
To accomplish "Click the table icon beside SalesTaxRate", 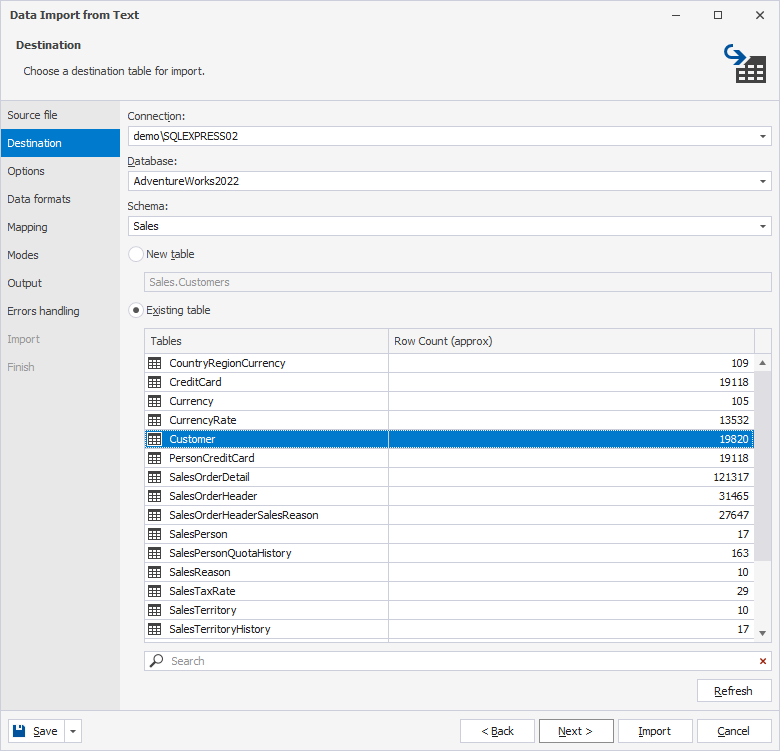I will (155, 591).
